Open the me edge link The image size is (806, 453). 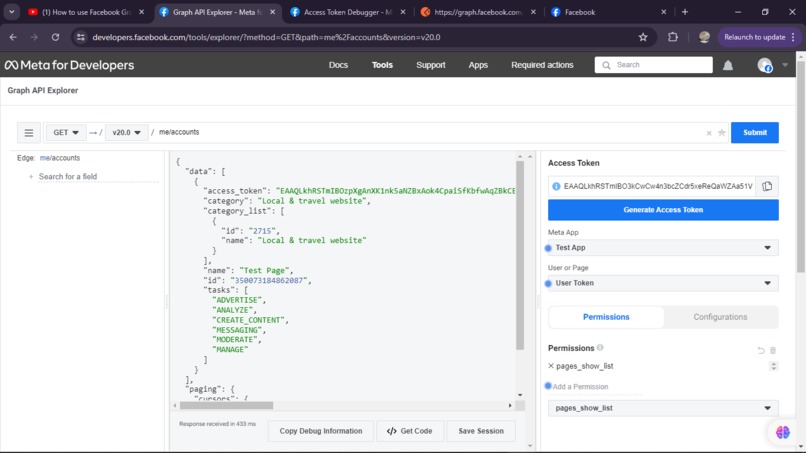coord(45,158)
